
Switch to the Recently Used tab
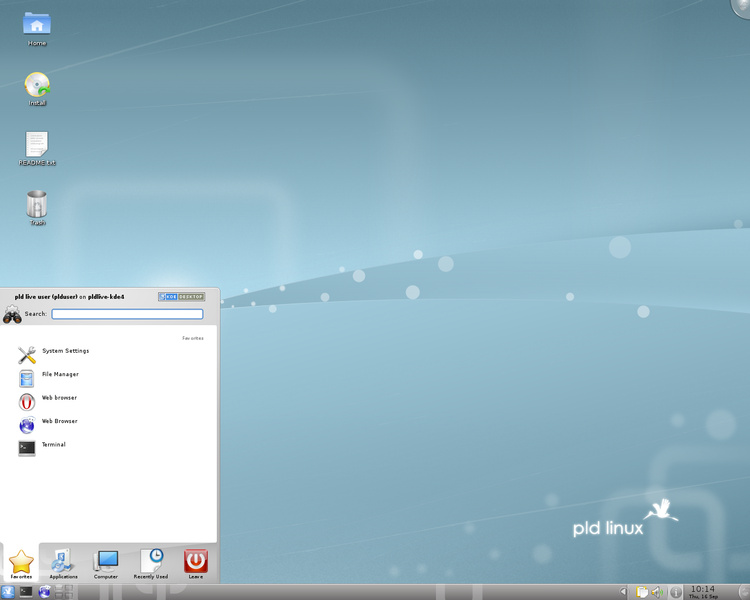(151, 563)
